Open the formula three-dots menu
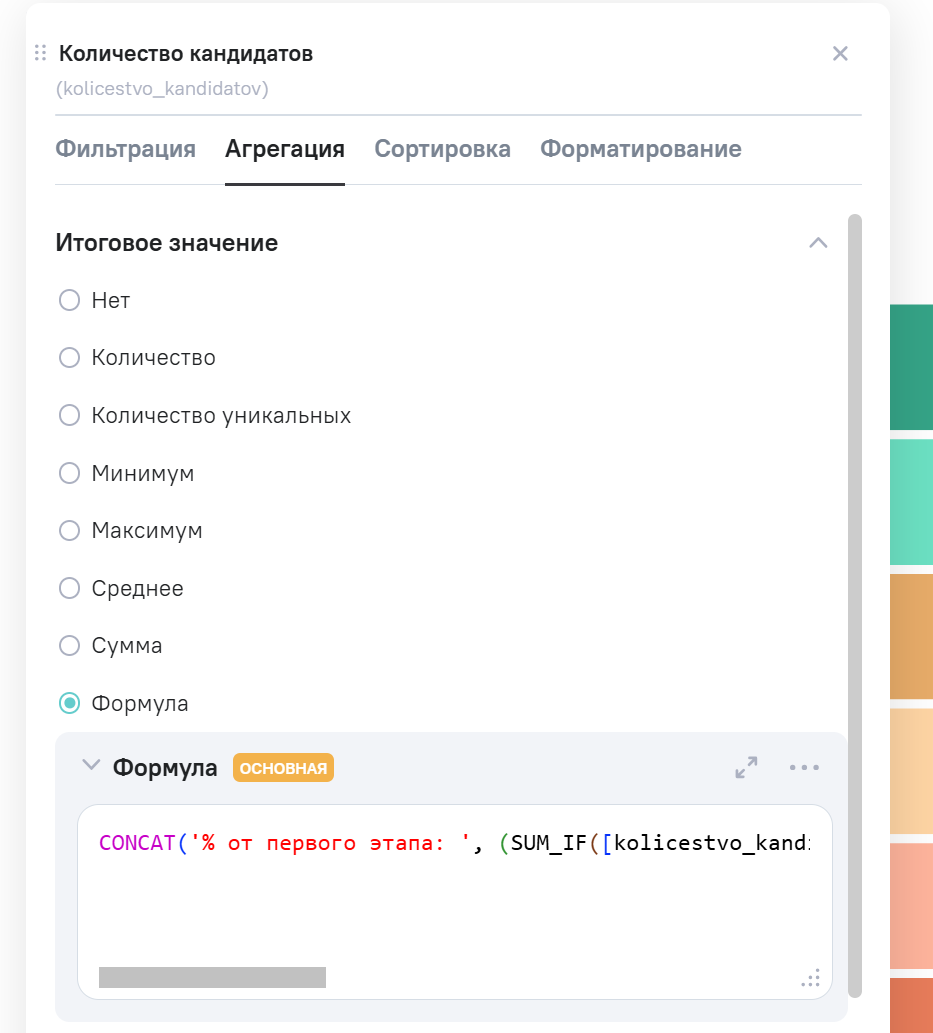The height and width of the screenshot is (1033, 933). [x=804, y=768]
